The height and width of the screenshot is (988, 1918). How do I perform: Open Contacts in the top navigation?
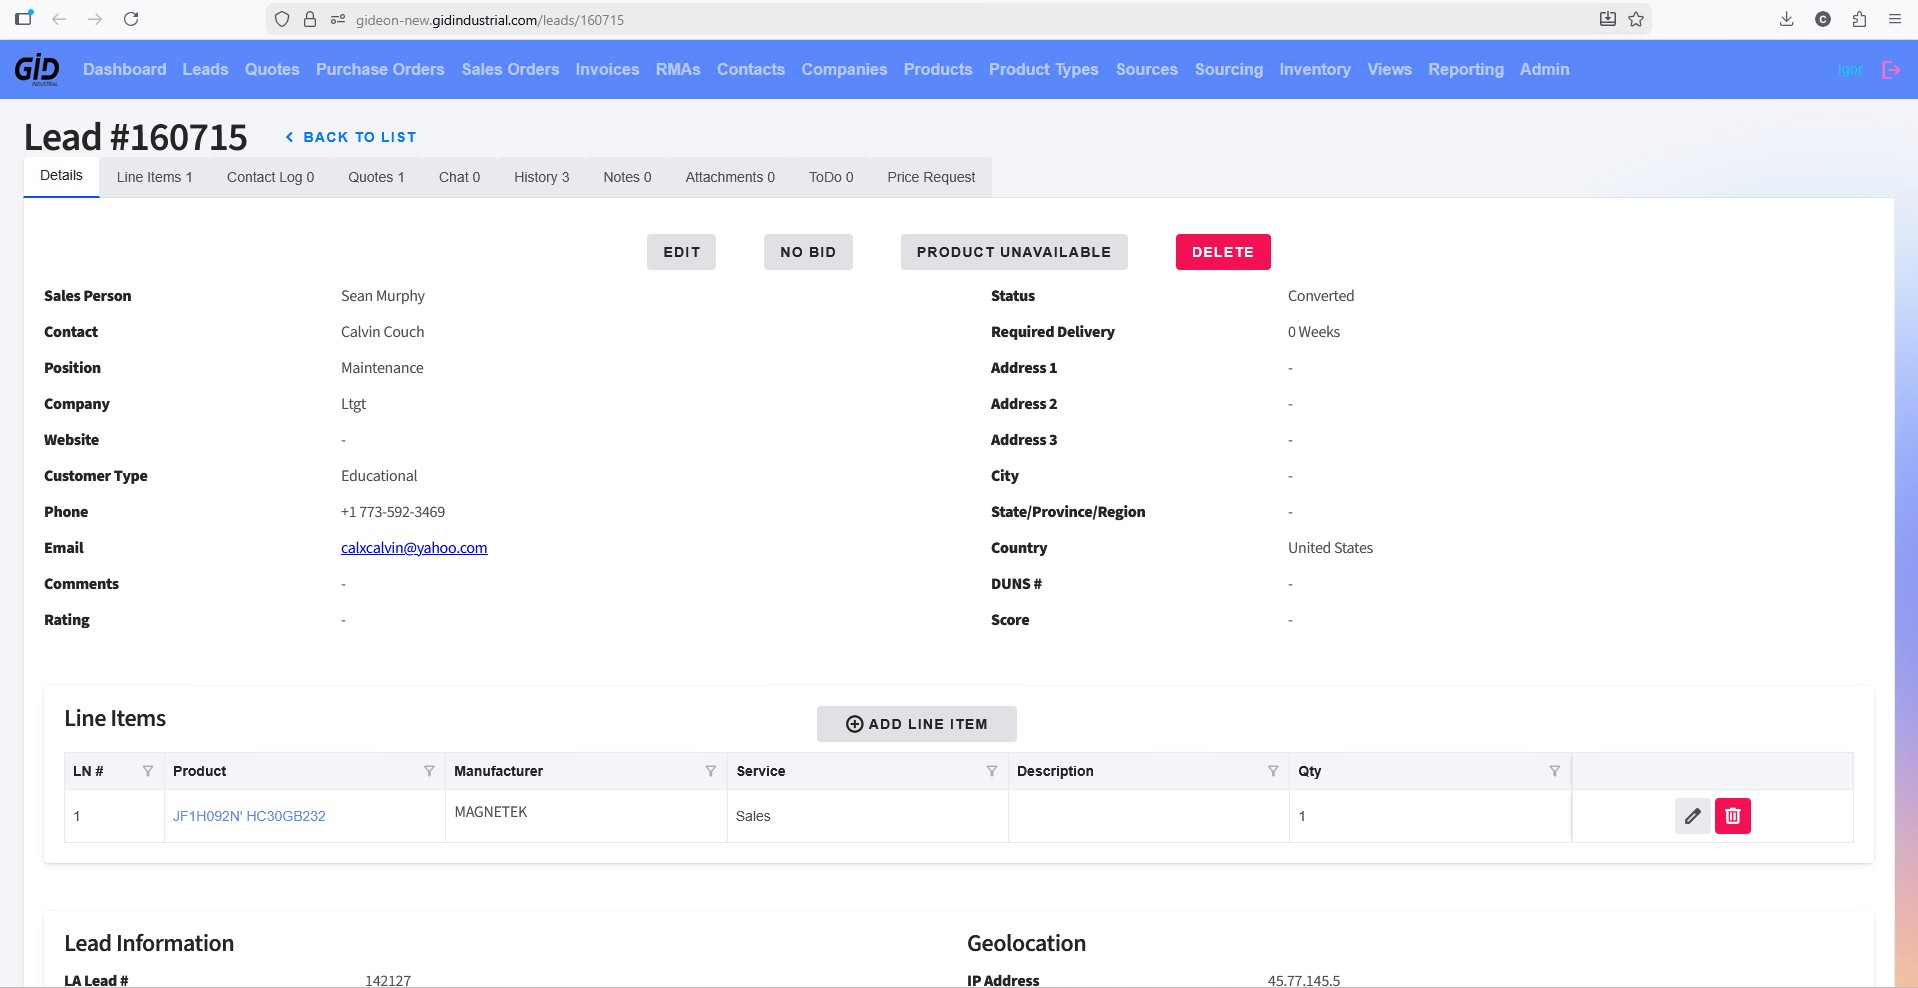coord(751,69)
